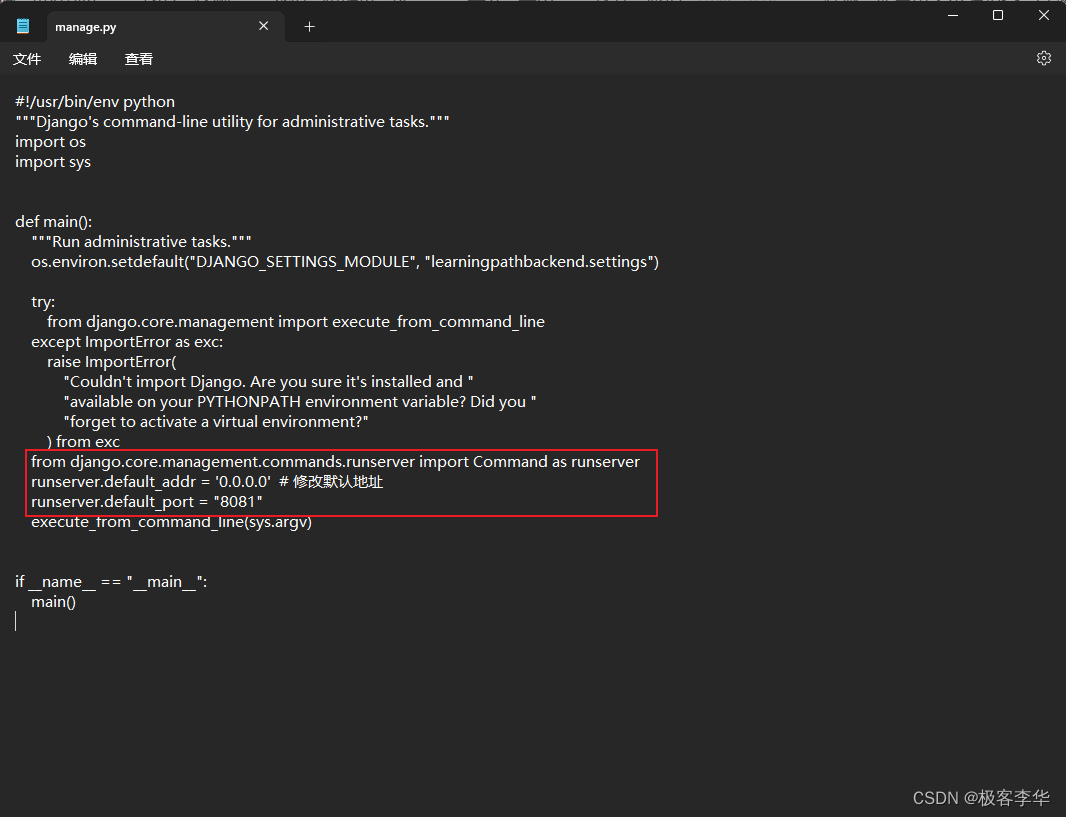Add a new tab with plus button

pyautogui.click(x=309, y=27)
